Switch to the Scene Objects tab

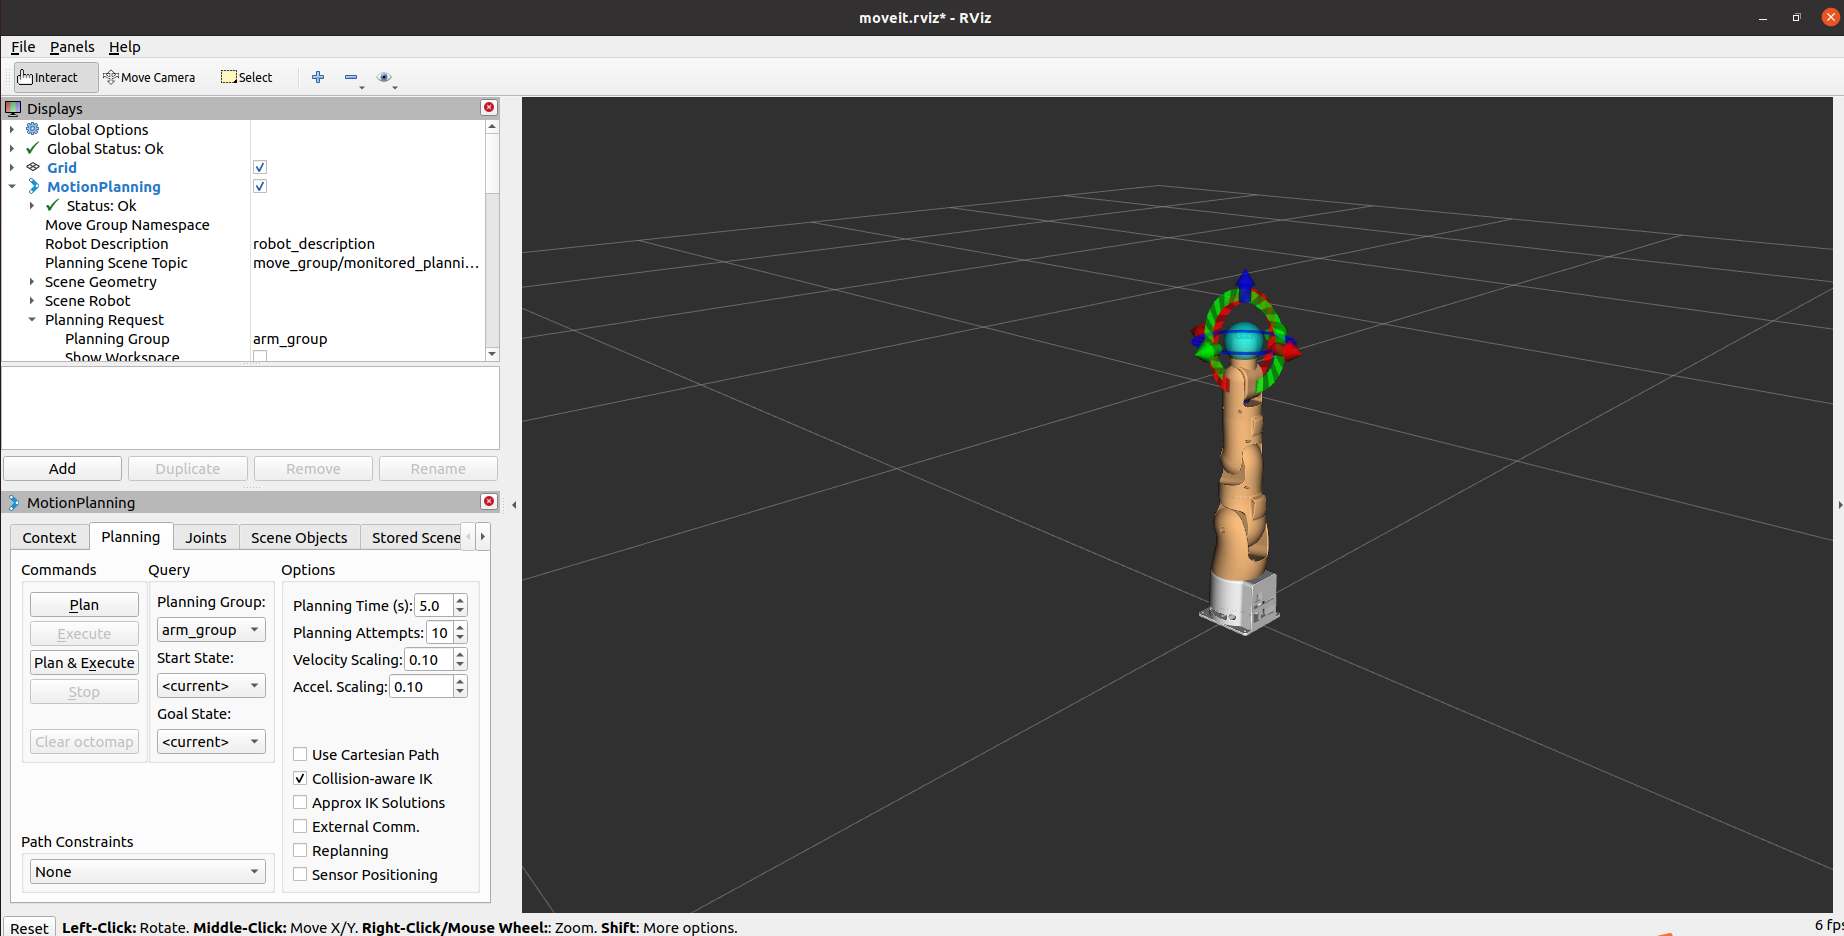pos(299,537)
